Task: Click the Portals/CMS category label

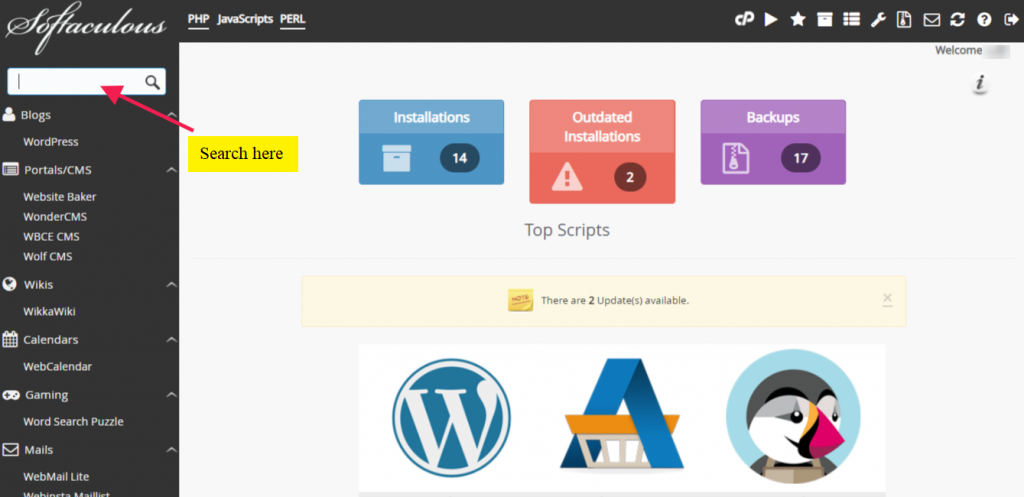Action: (x=58, y=170)
